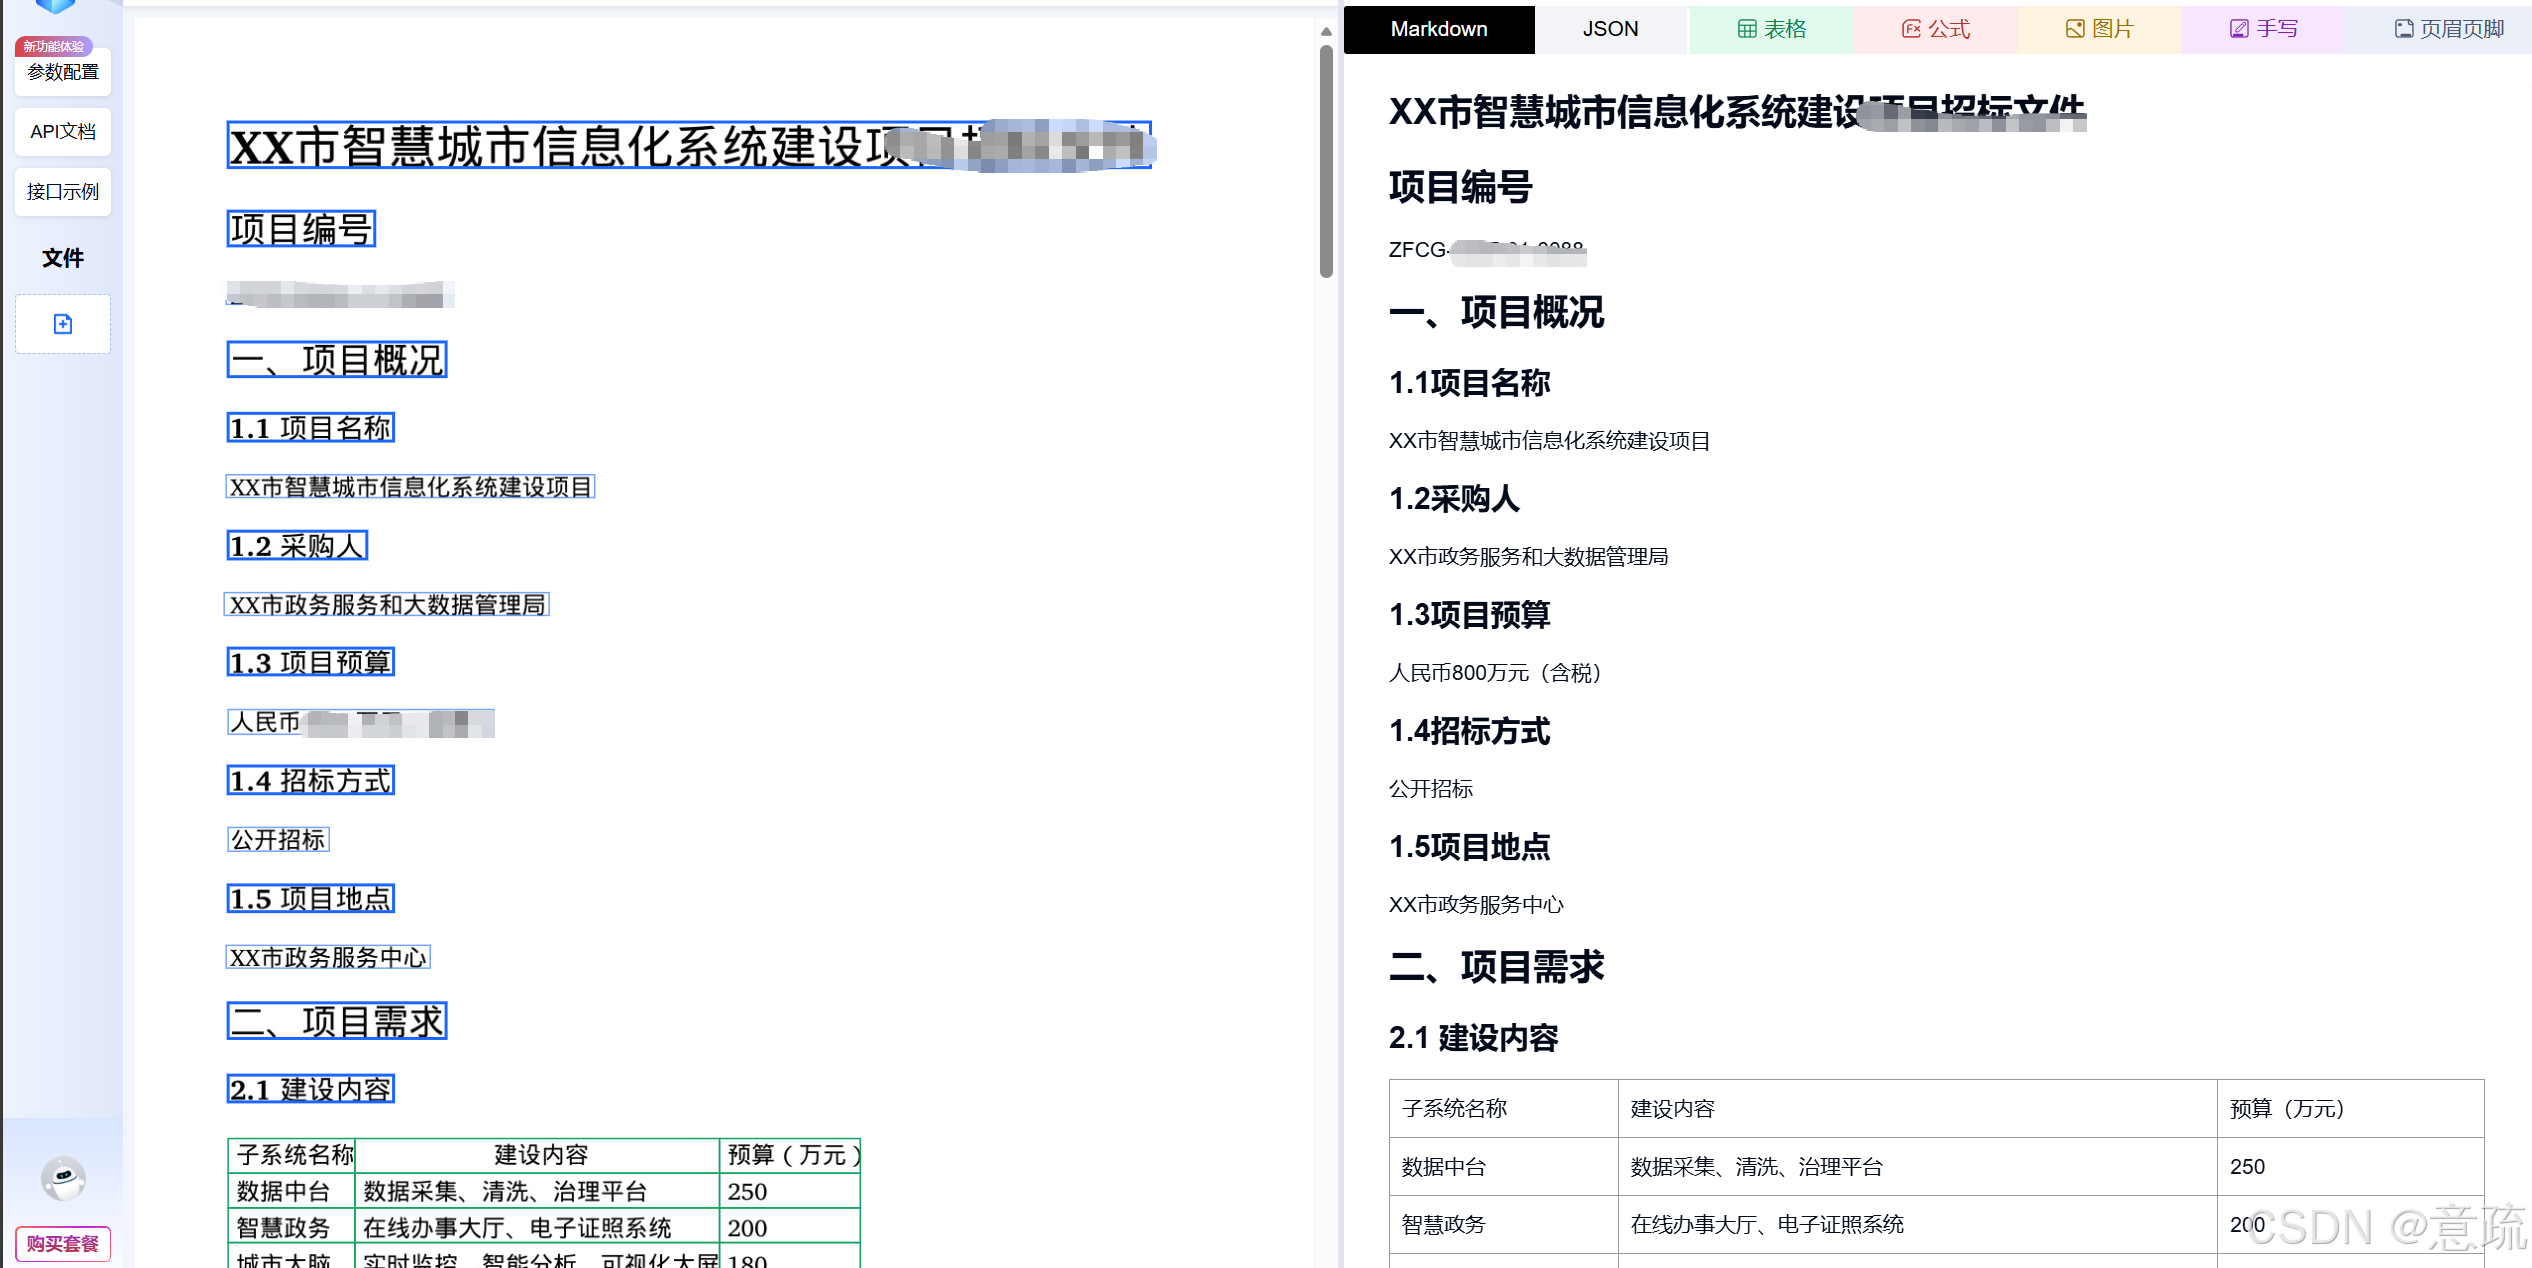Select the 项目编号 heading box in document
This screenshot has height=1268, width=2532.
click(301, 229)
